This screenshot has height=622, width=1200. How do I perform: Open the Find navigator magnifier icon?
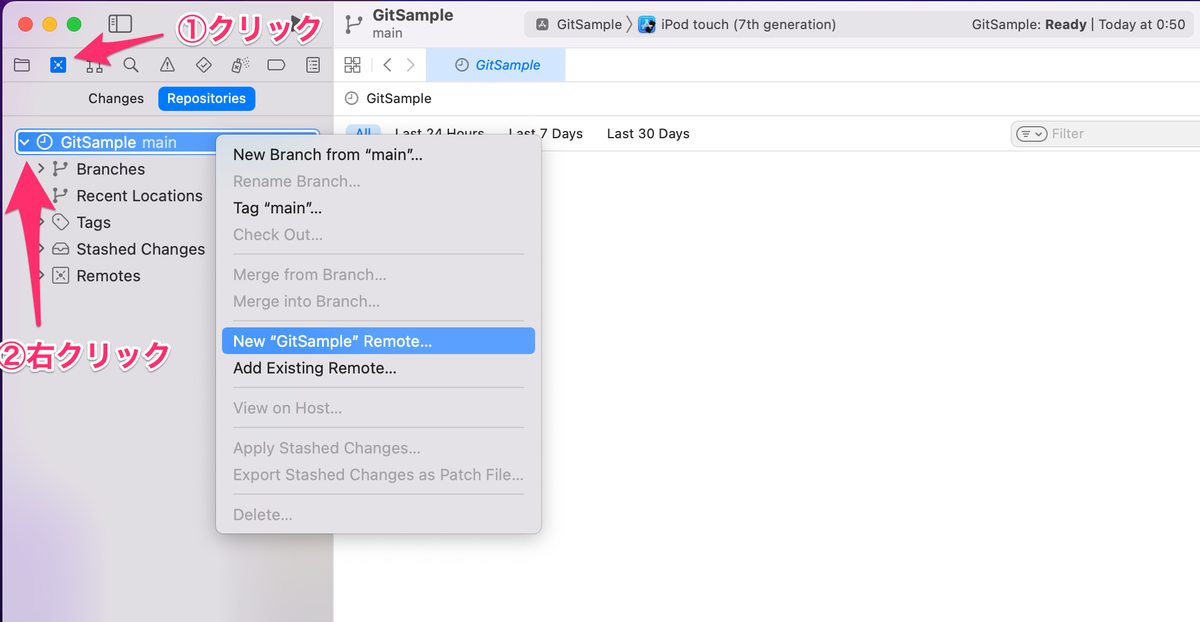[131, 65]
